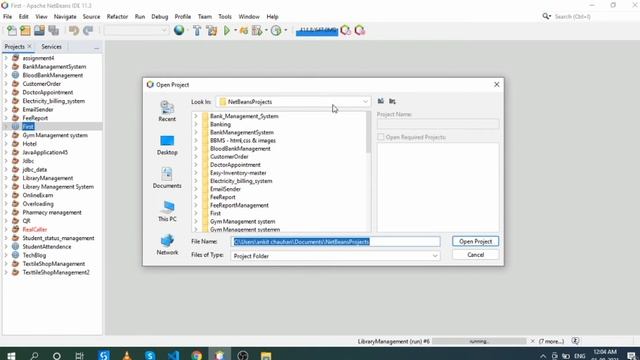640x360 pixels.
Task: Select the Easy-Inventory-master folder in dialog
Action: (238, 173)
